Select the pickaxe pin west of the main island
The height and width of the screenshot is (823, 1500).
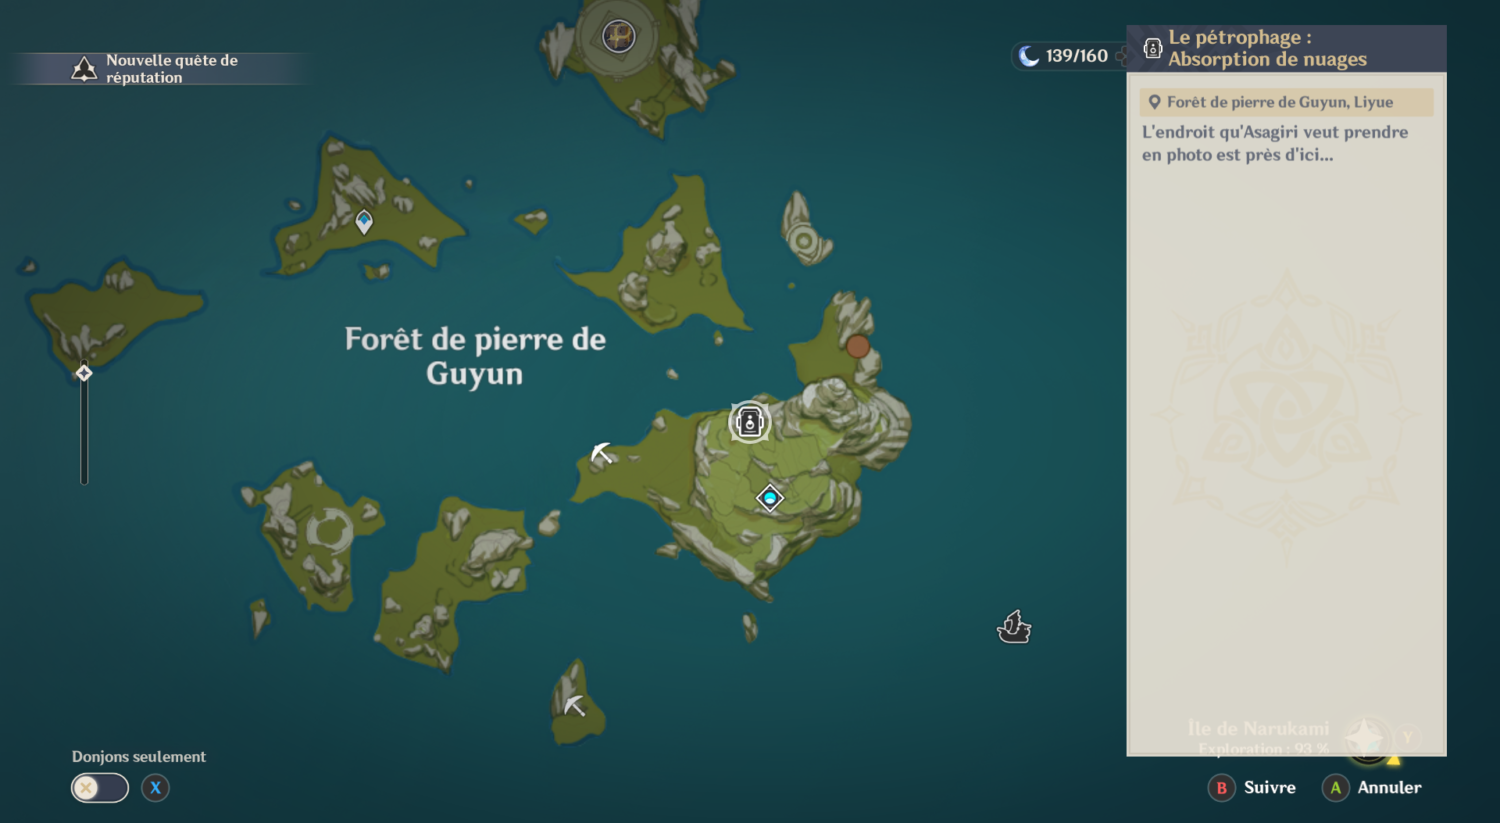coord(601,453)
